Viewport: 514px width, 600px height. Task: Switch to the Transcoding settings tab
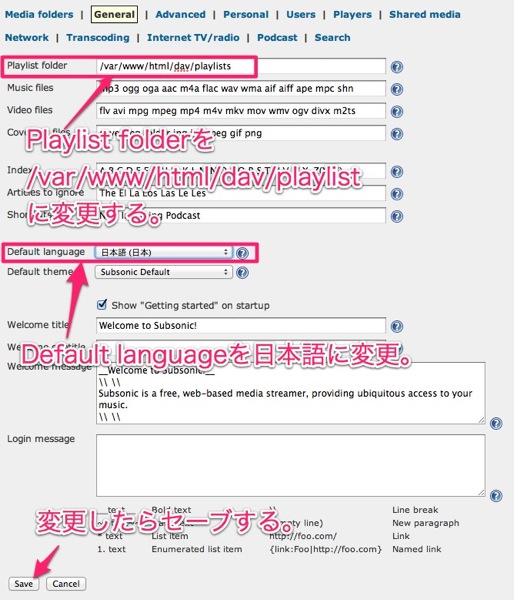pyautogui.click(x=98, y=38)
